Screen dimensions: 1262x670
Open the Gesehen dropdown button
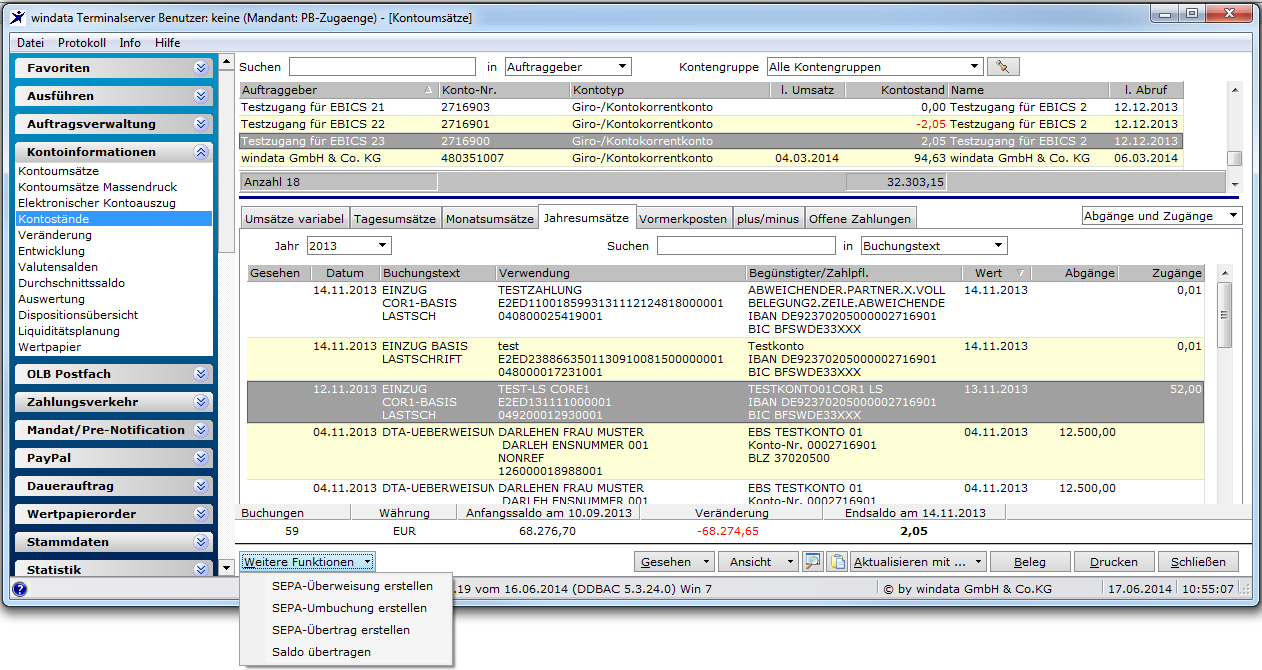(x=674, y=562)
